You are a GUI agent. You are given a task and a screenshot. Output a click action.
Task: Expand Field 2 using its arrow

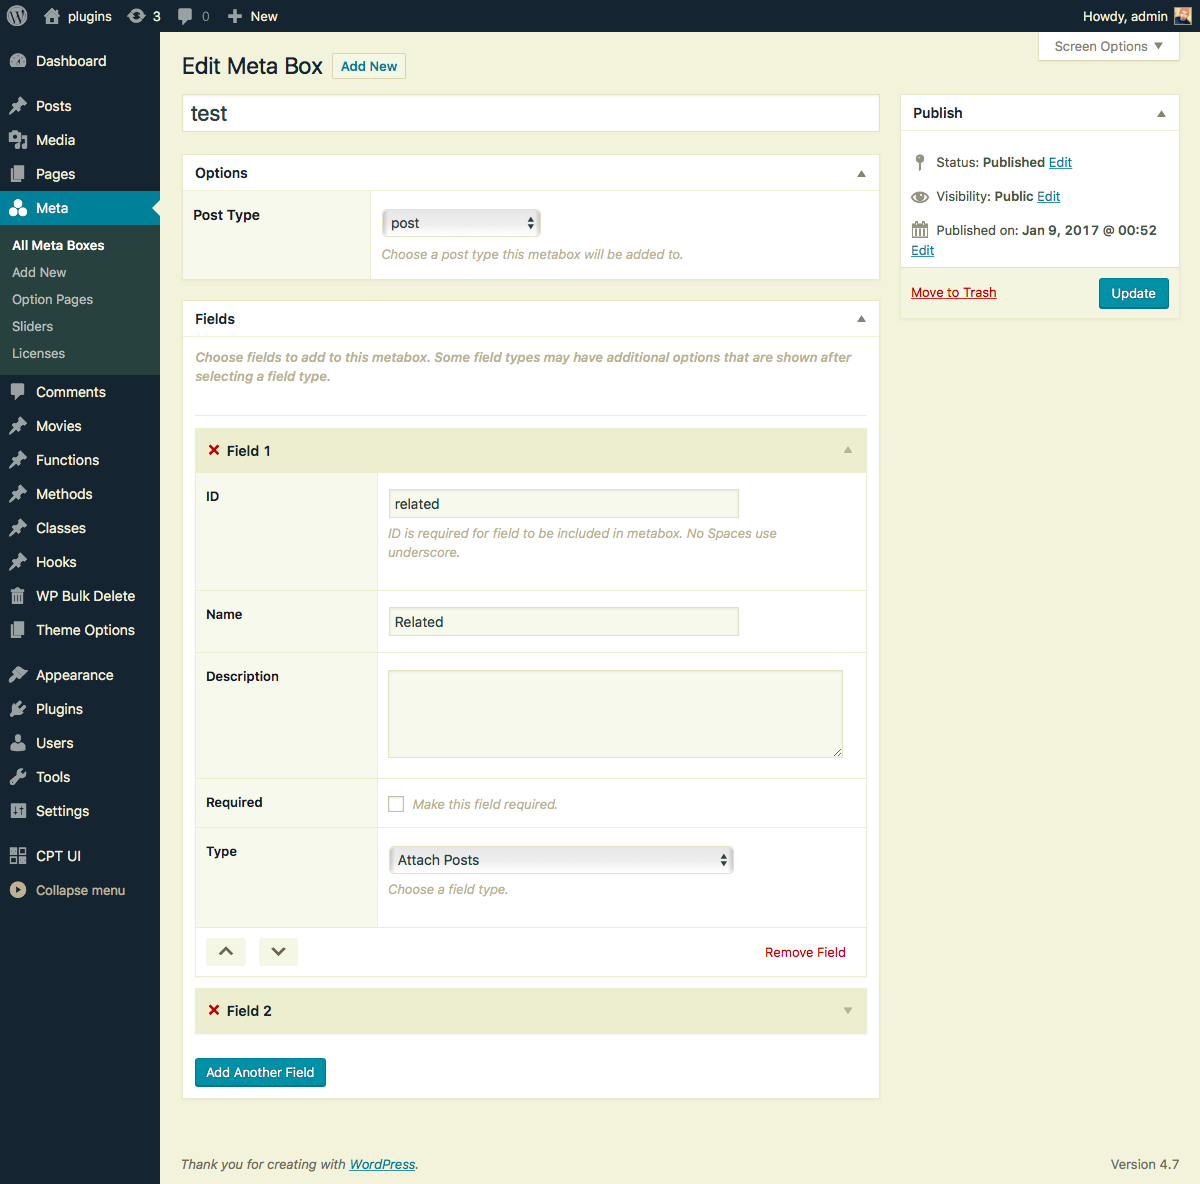click(848, 1011)
